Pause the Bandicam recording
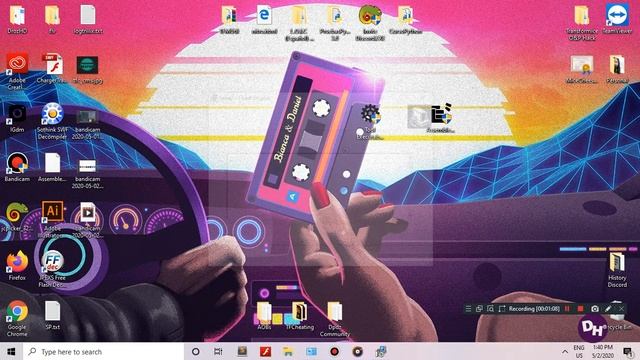This screenshot has height=360, width=640. [567, 309]
